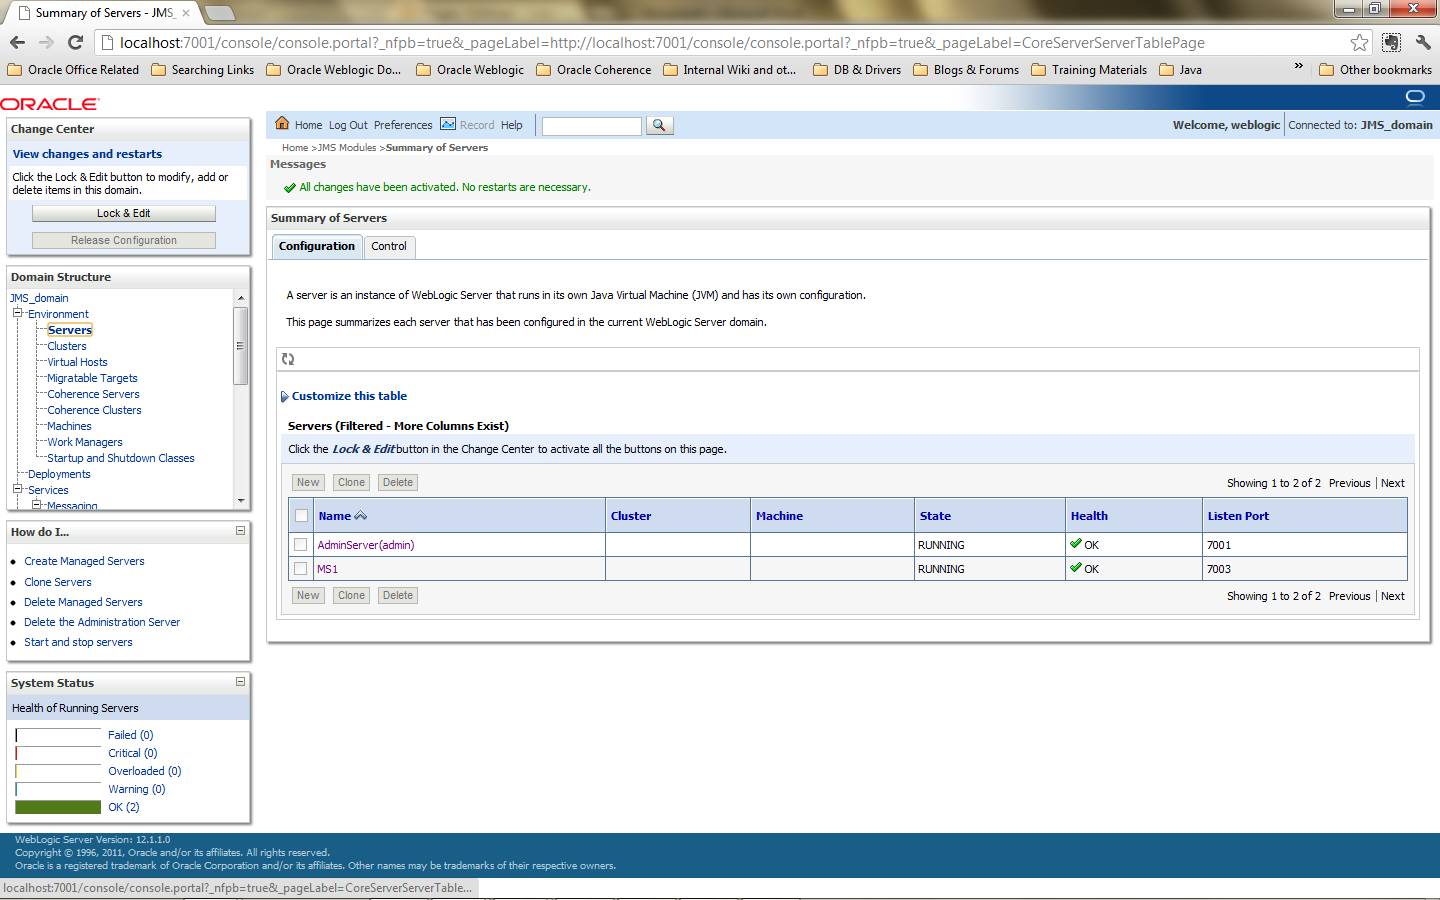
Task: Expand Customize this table
Action: pyautogui.click(x=348, y=395)
